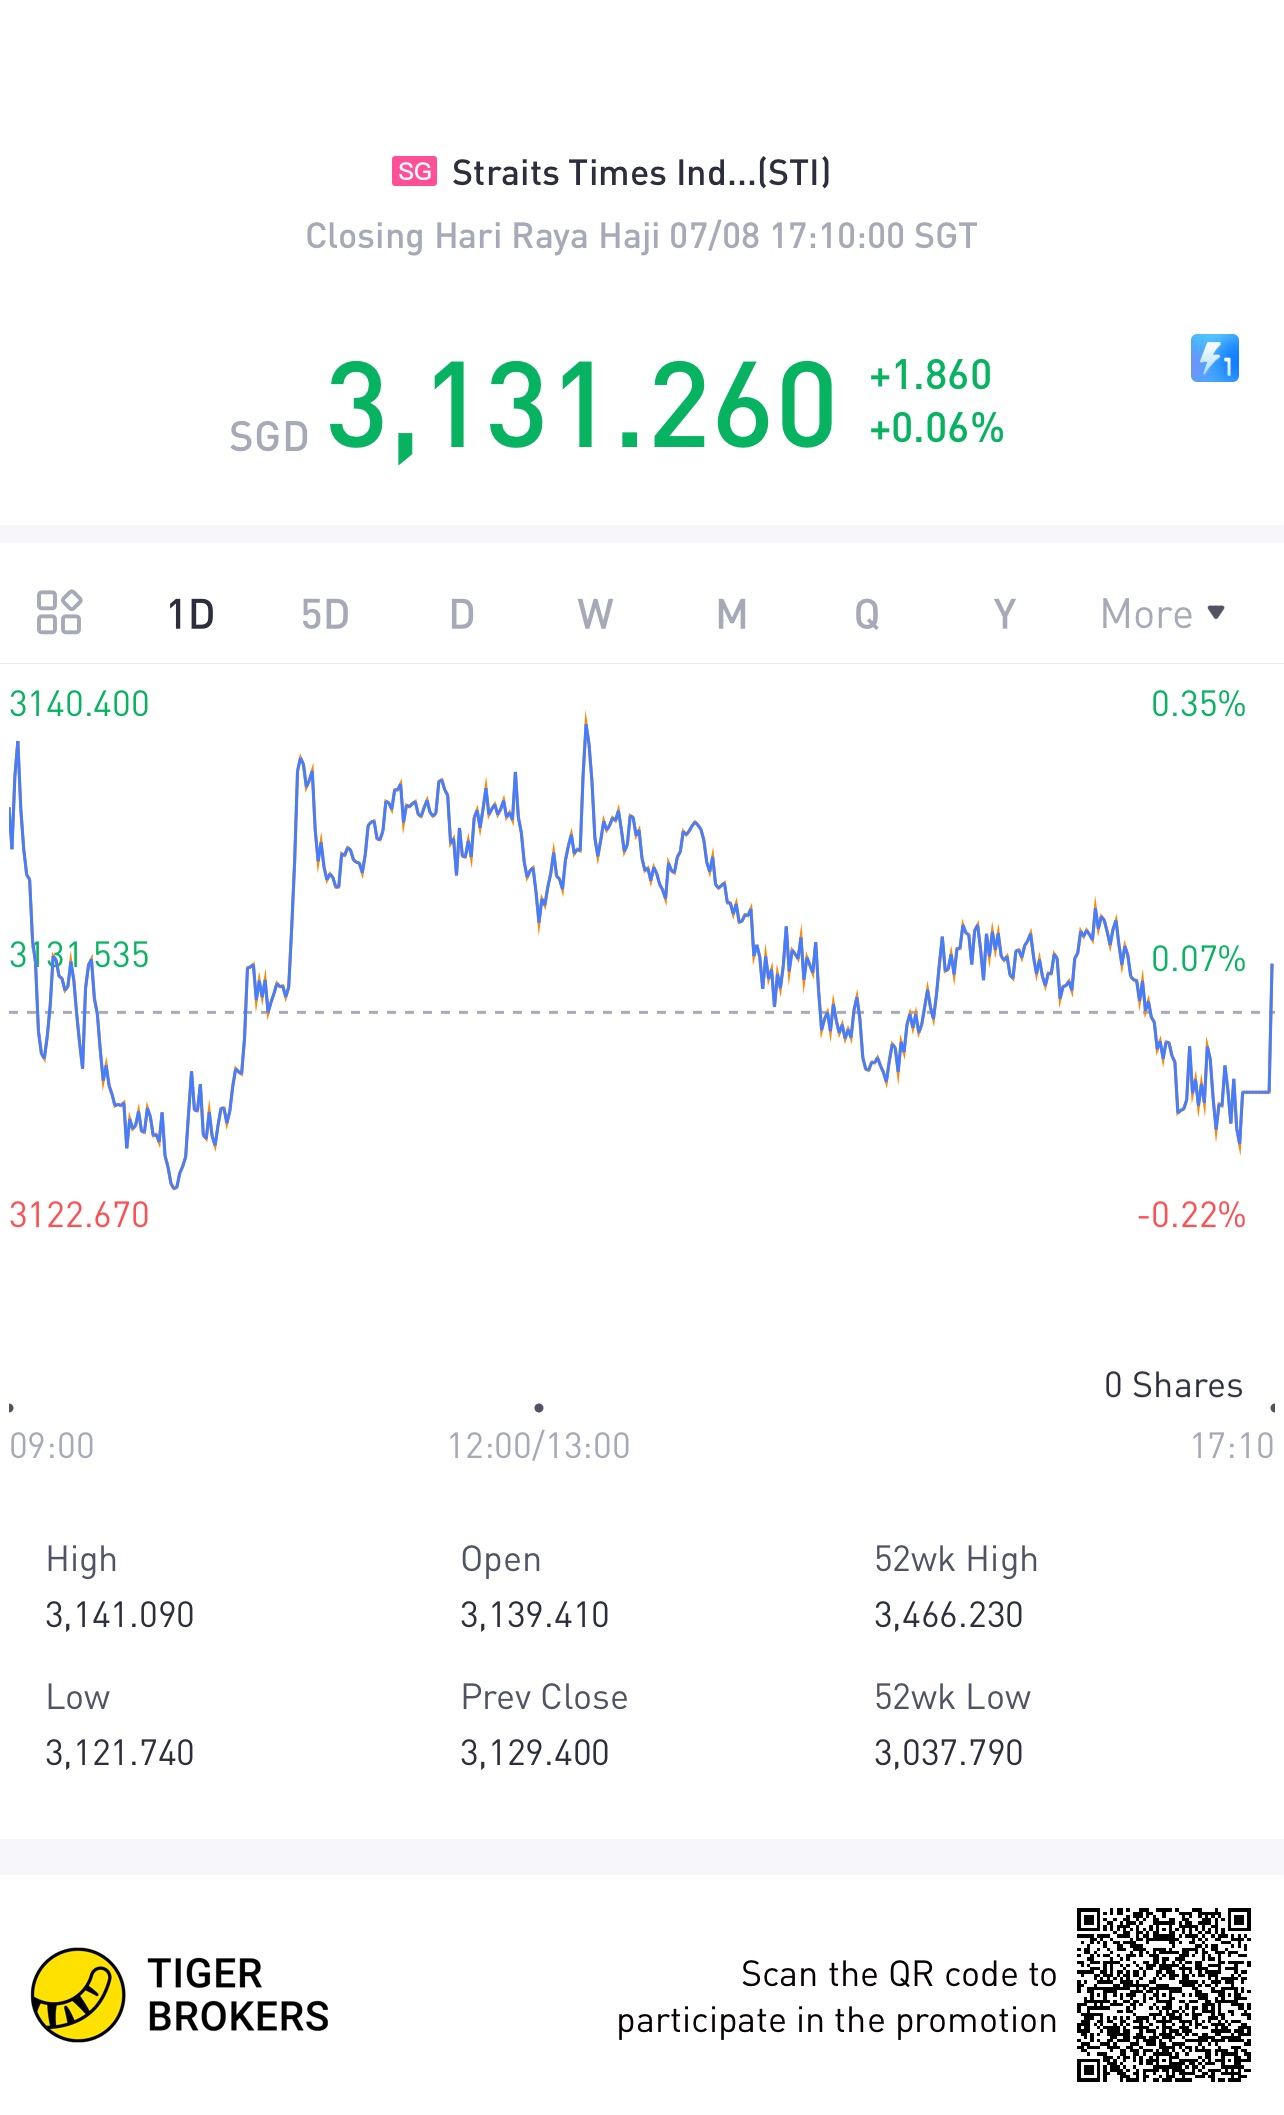
Task: Tap the blue lightning quick-trade icon
Action: [x=1214, y=358]
